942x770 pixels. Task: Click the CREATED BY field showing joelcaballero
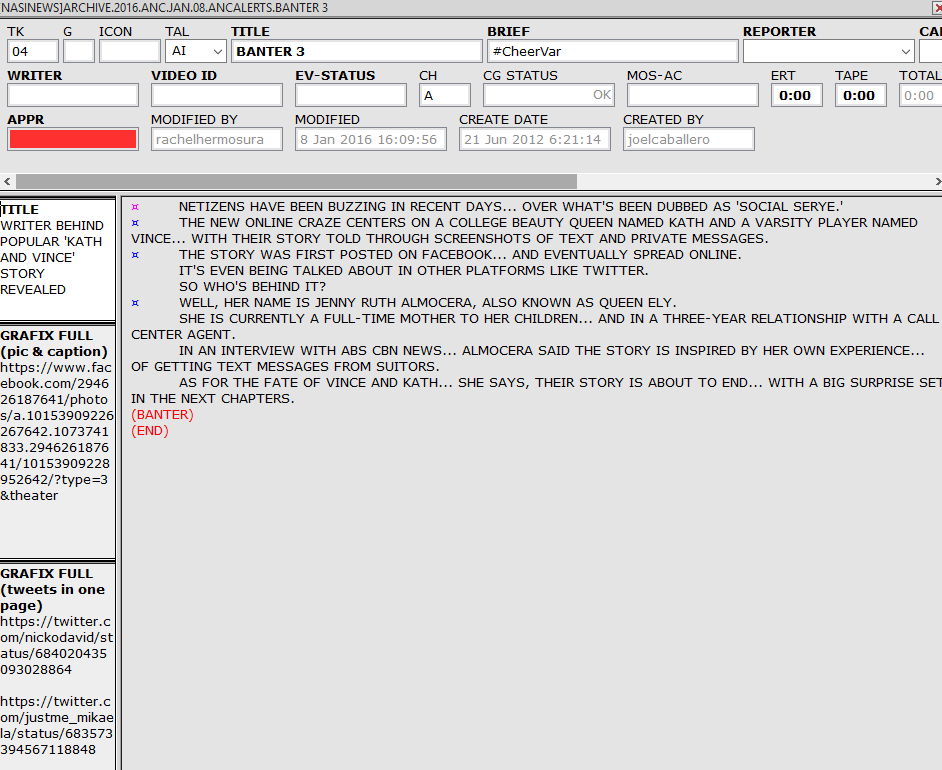click(x=688, y=139)
